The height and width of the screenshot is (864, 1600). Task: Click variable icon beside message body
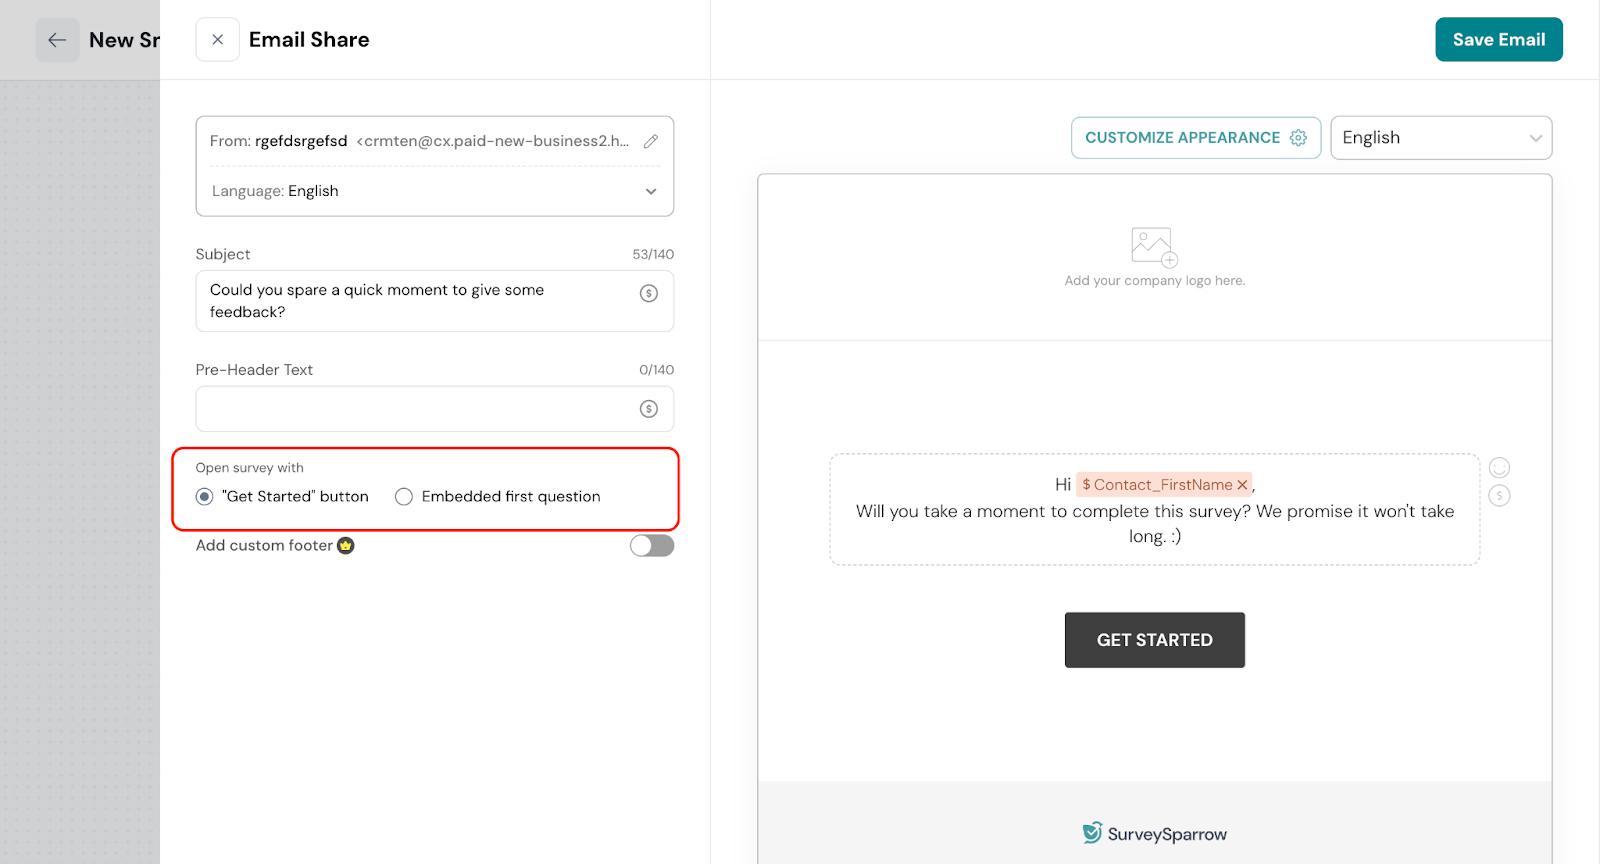tap(1499, 496)
